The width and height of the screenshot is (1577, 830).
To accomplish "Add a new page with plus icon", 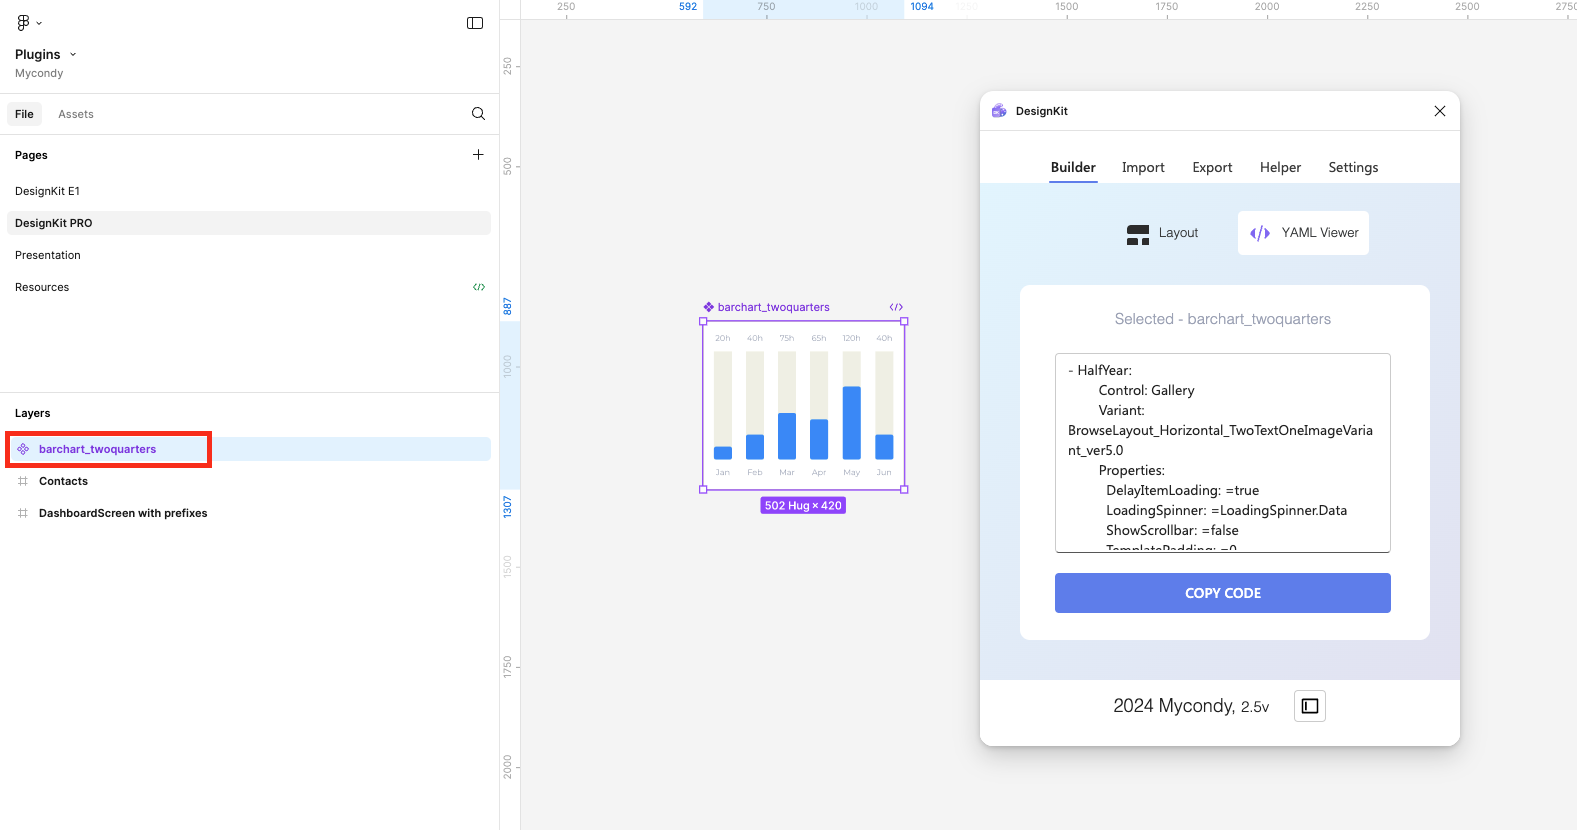I will (x=478, y=155).
